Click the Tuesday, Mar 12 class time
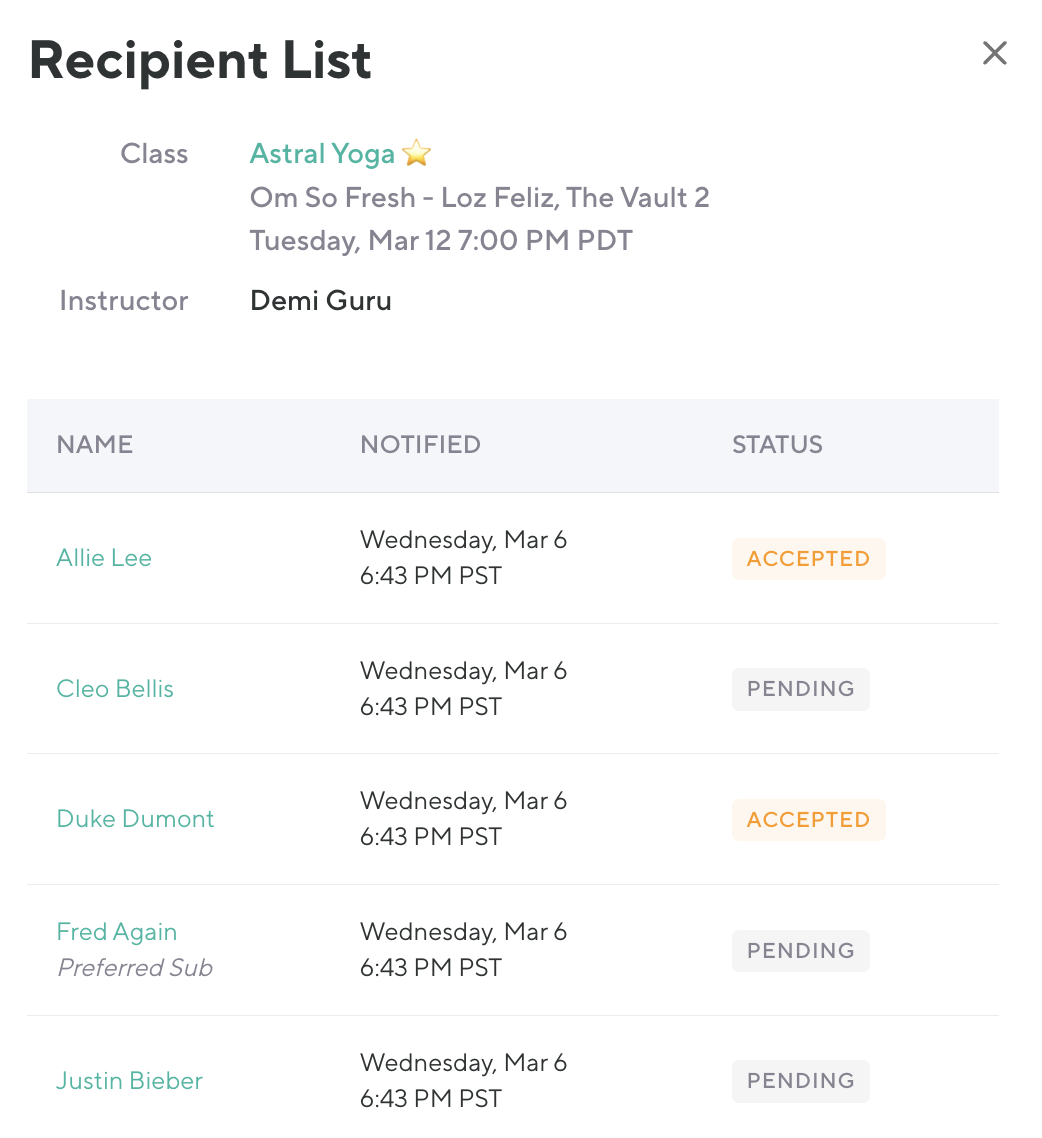Screen dimensions: 1042x1138 pyautogui.click(x=441, y=241)
